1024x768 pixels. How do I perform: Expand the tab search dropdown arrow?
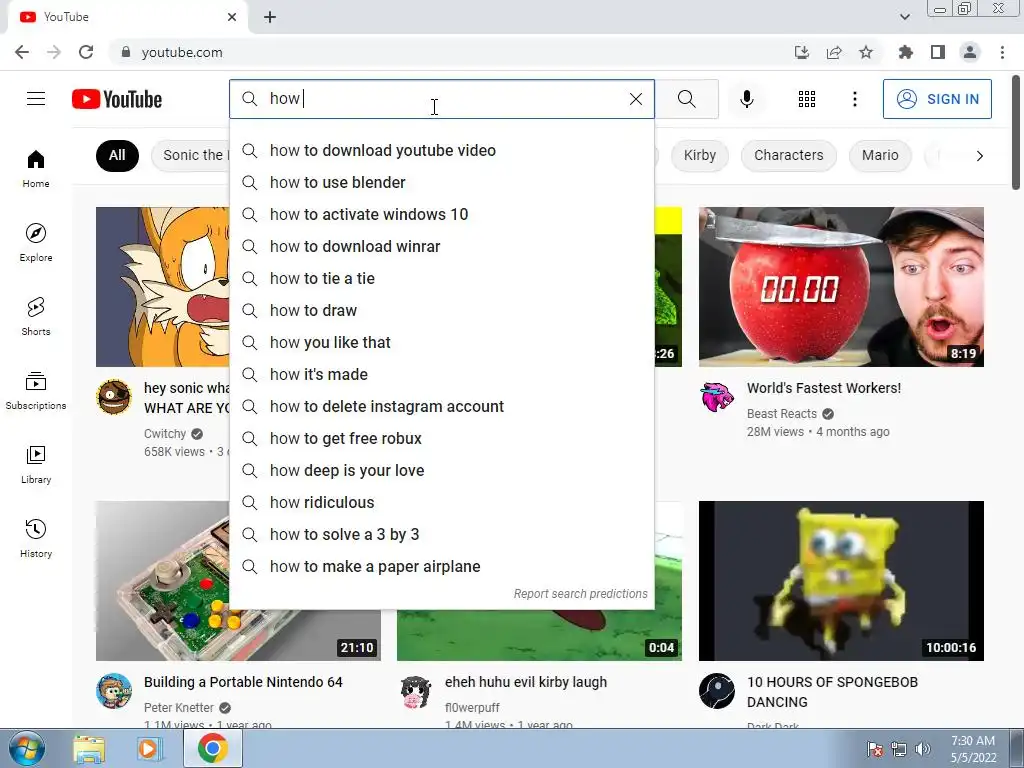tap(904, 17)
